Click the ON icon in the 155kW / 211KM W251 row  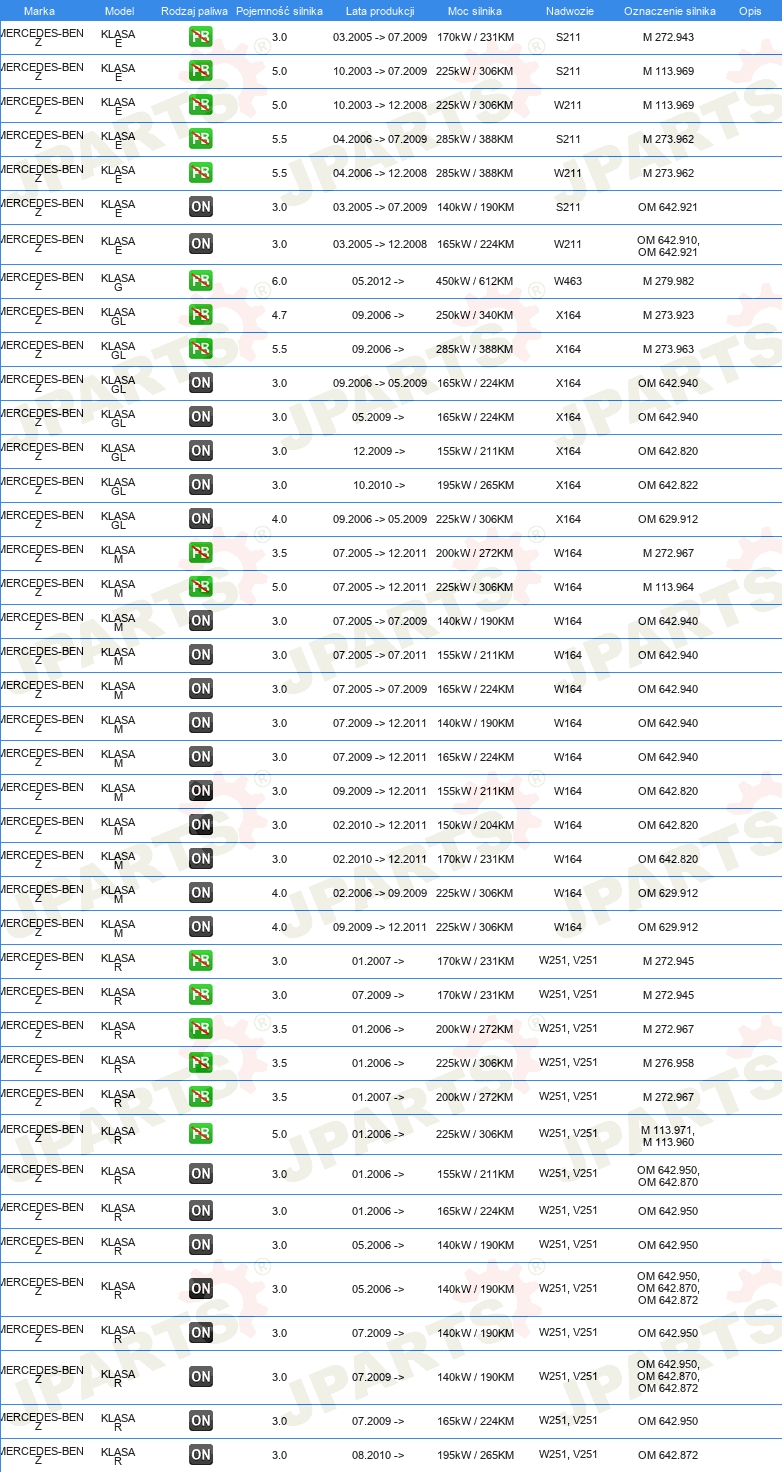[201, 1174]
